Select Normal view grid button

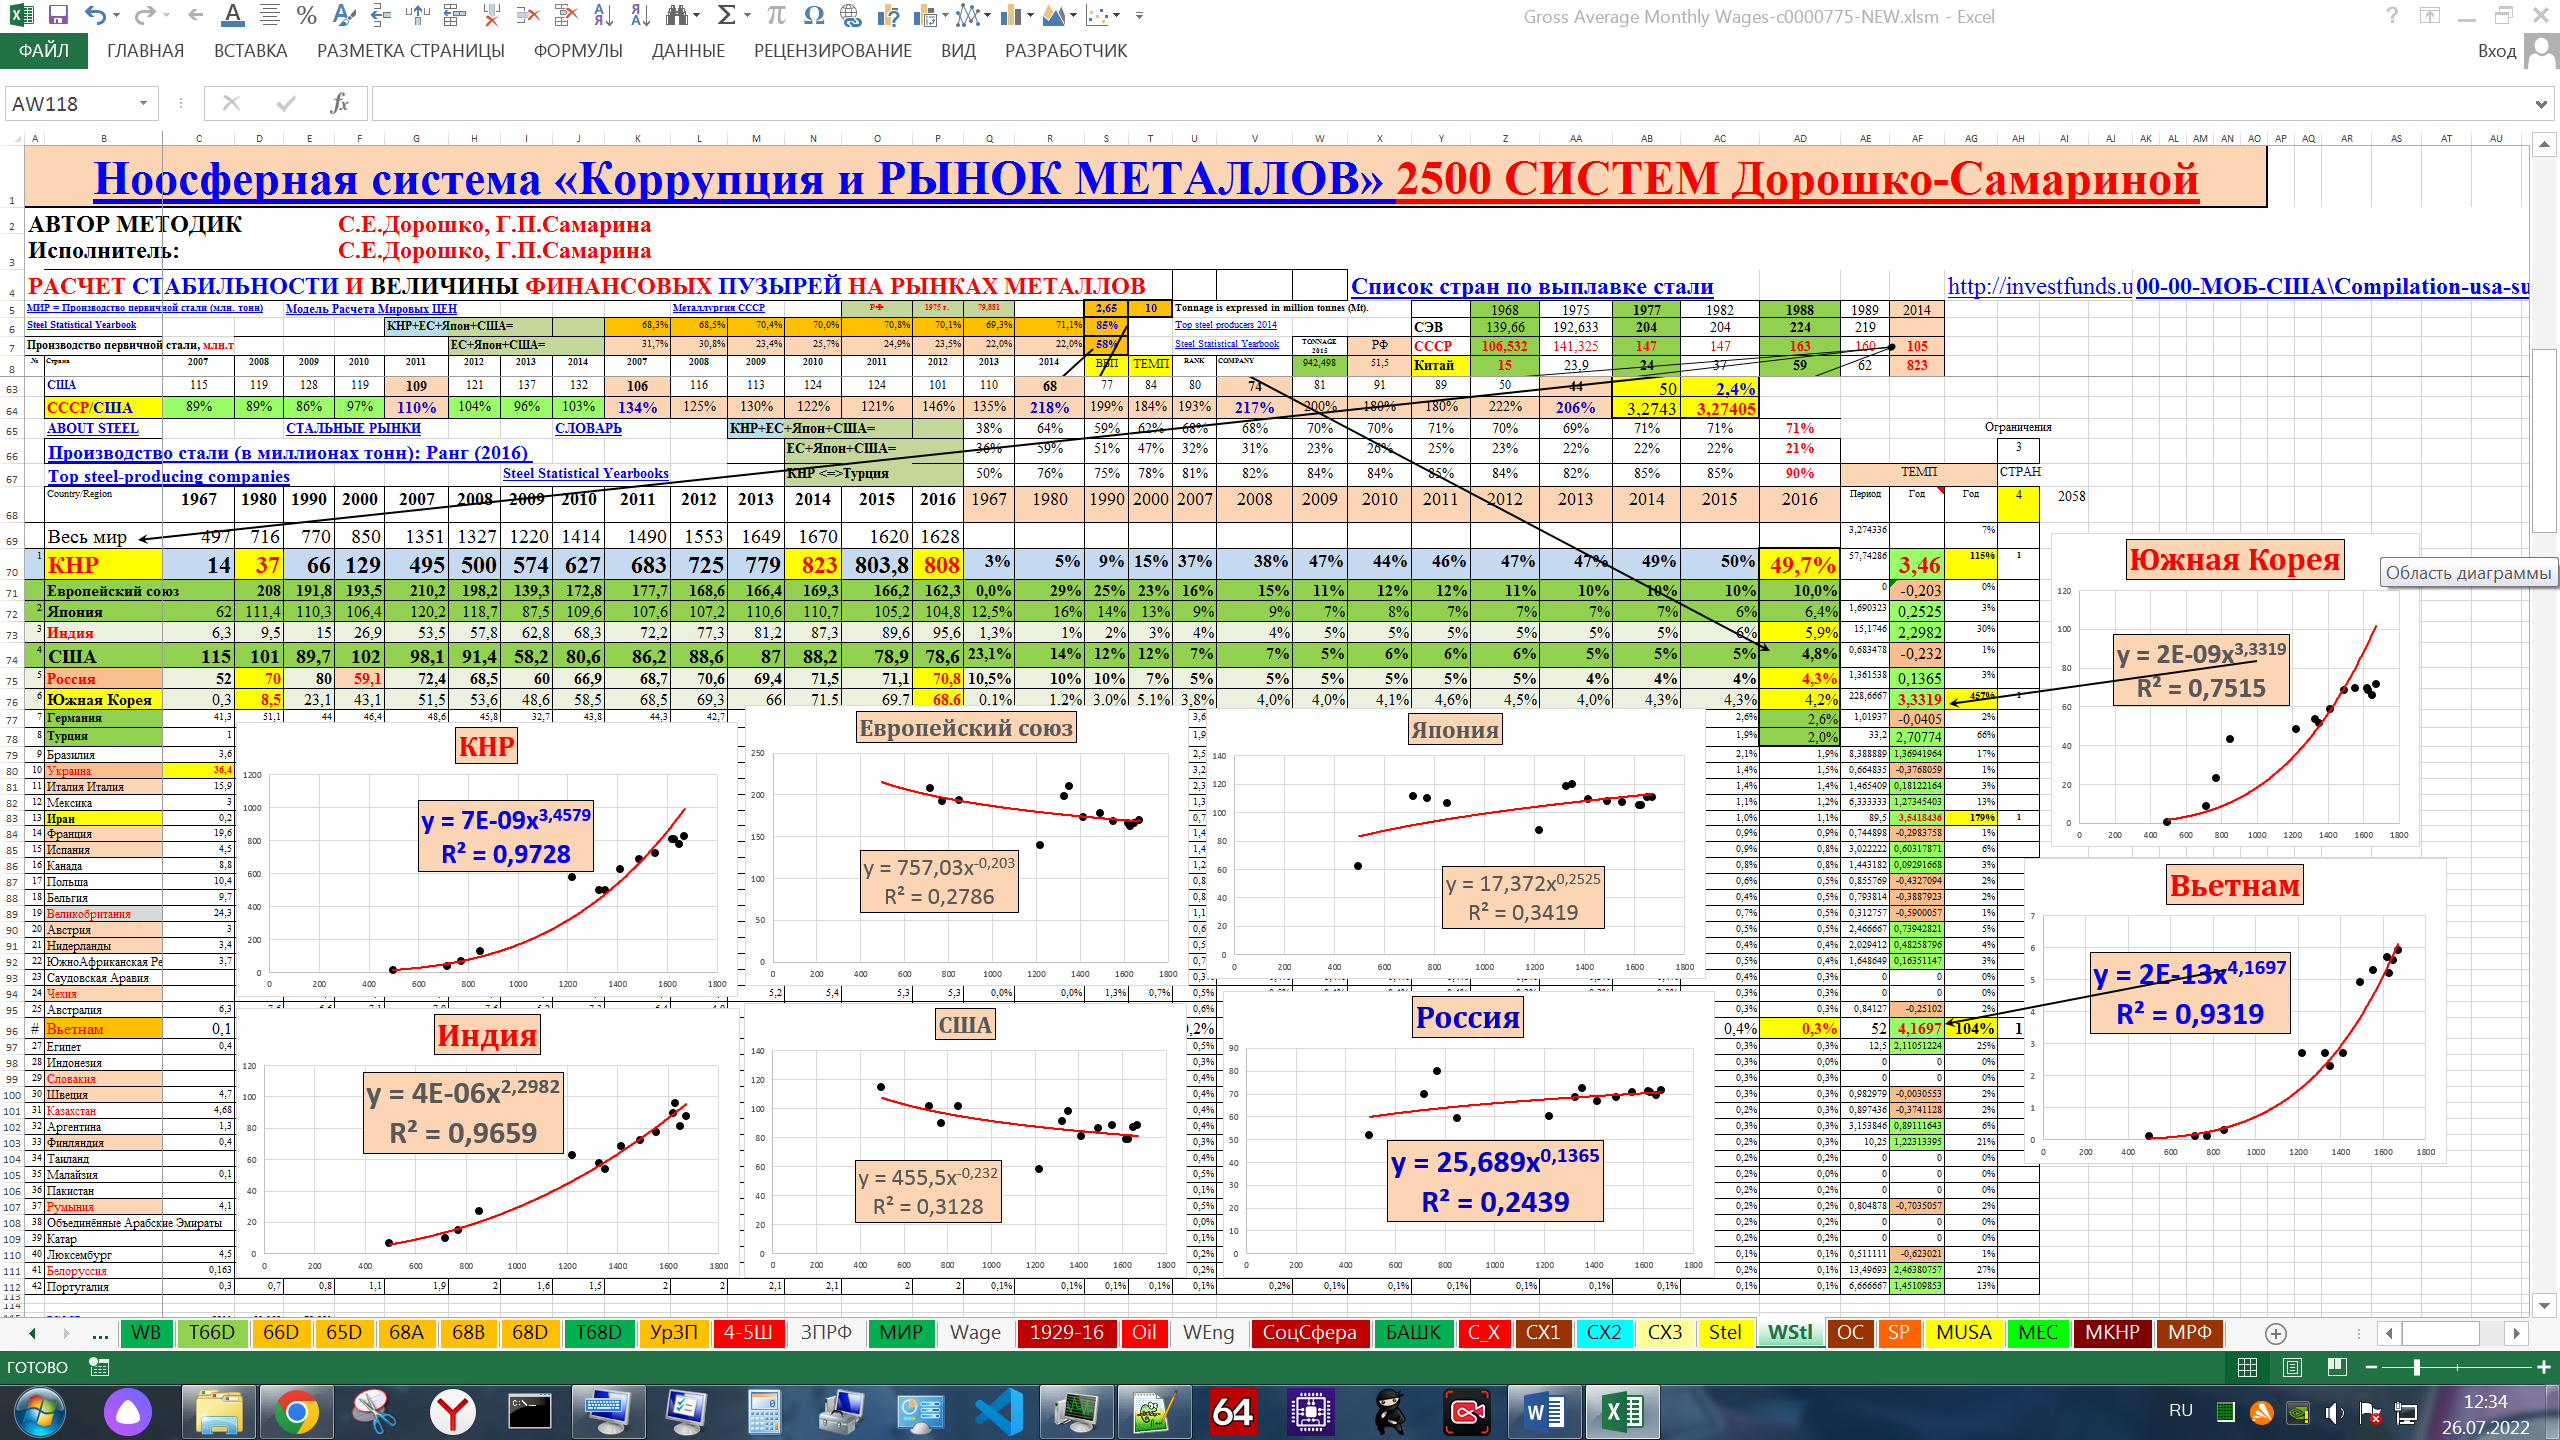[x=2247, y=1367]
